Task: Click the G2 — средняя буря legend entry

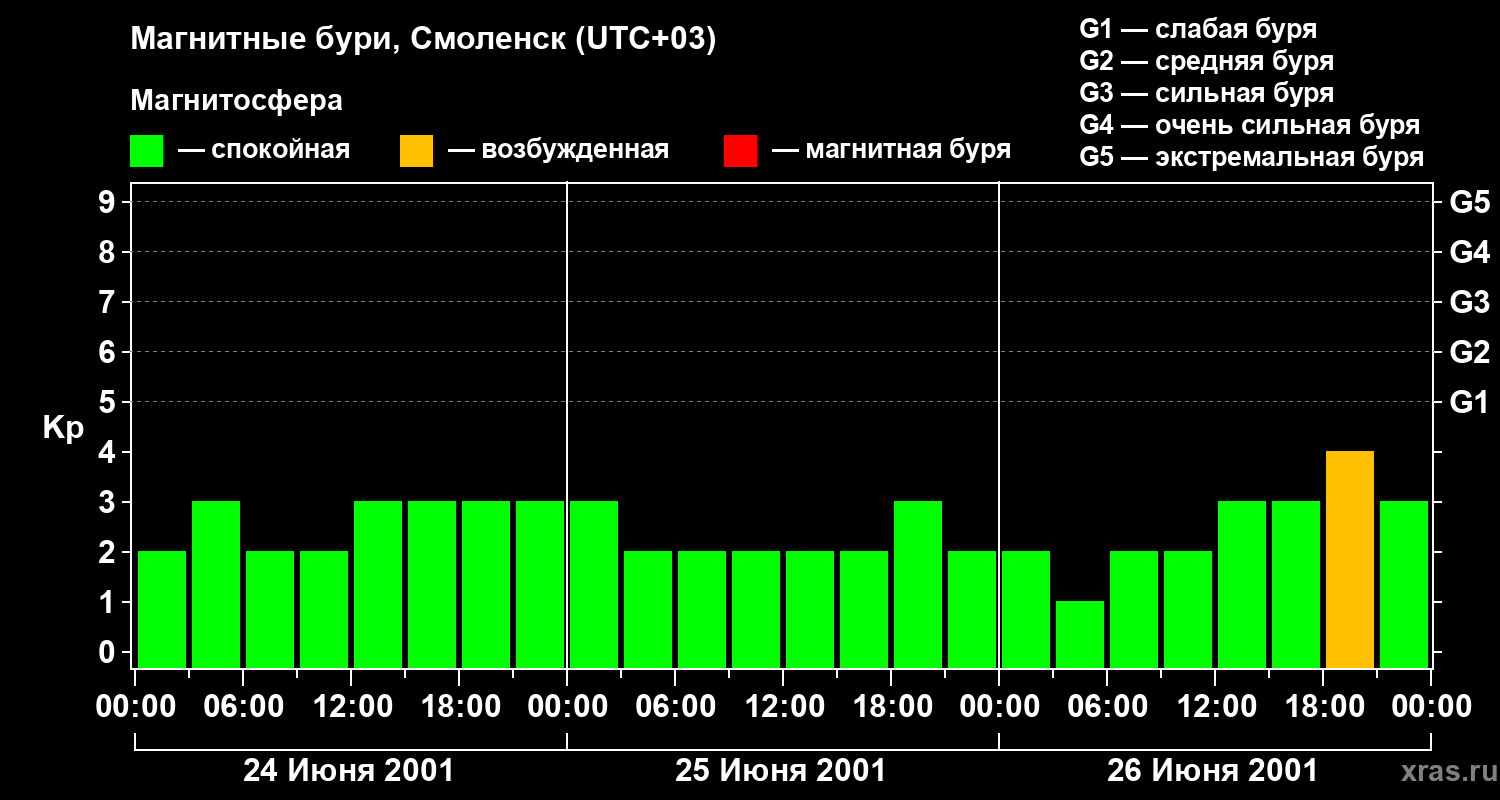Action: click(1207, 61)
